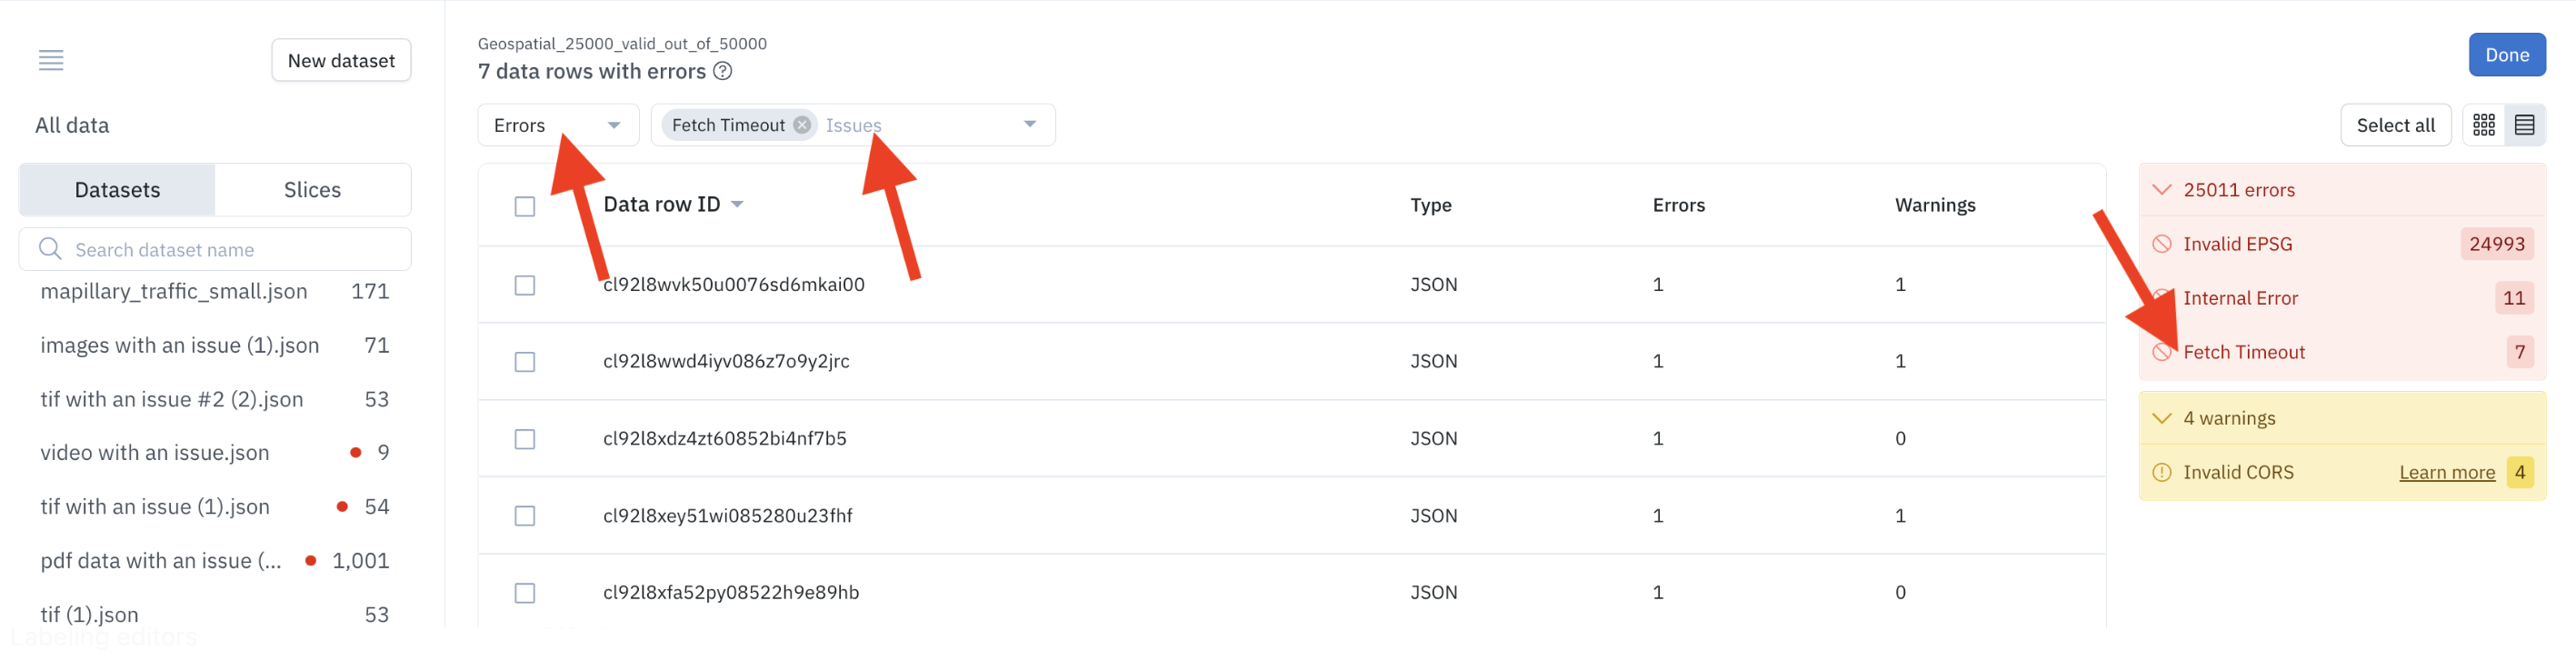Switch to grid view layout
Image resolution: width=2576 pixels, height=671 pixels.
tap(2483, 125)
